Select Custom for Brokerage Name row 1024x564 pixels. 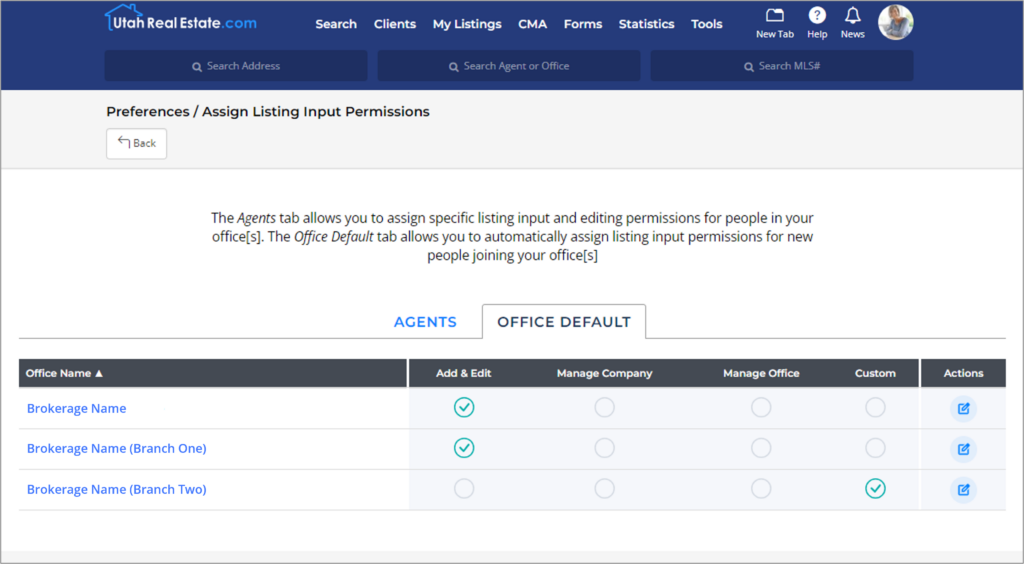click(x=875, y=407)
